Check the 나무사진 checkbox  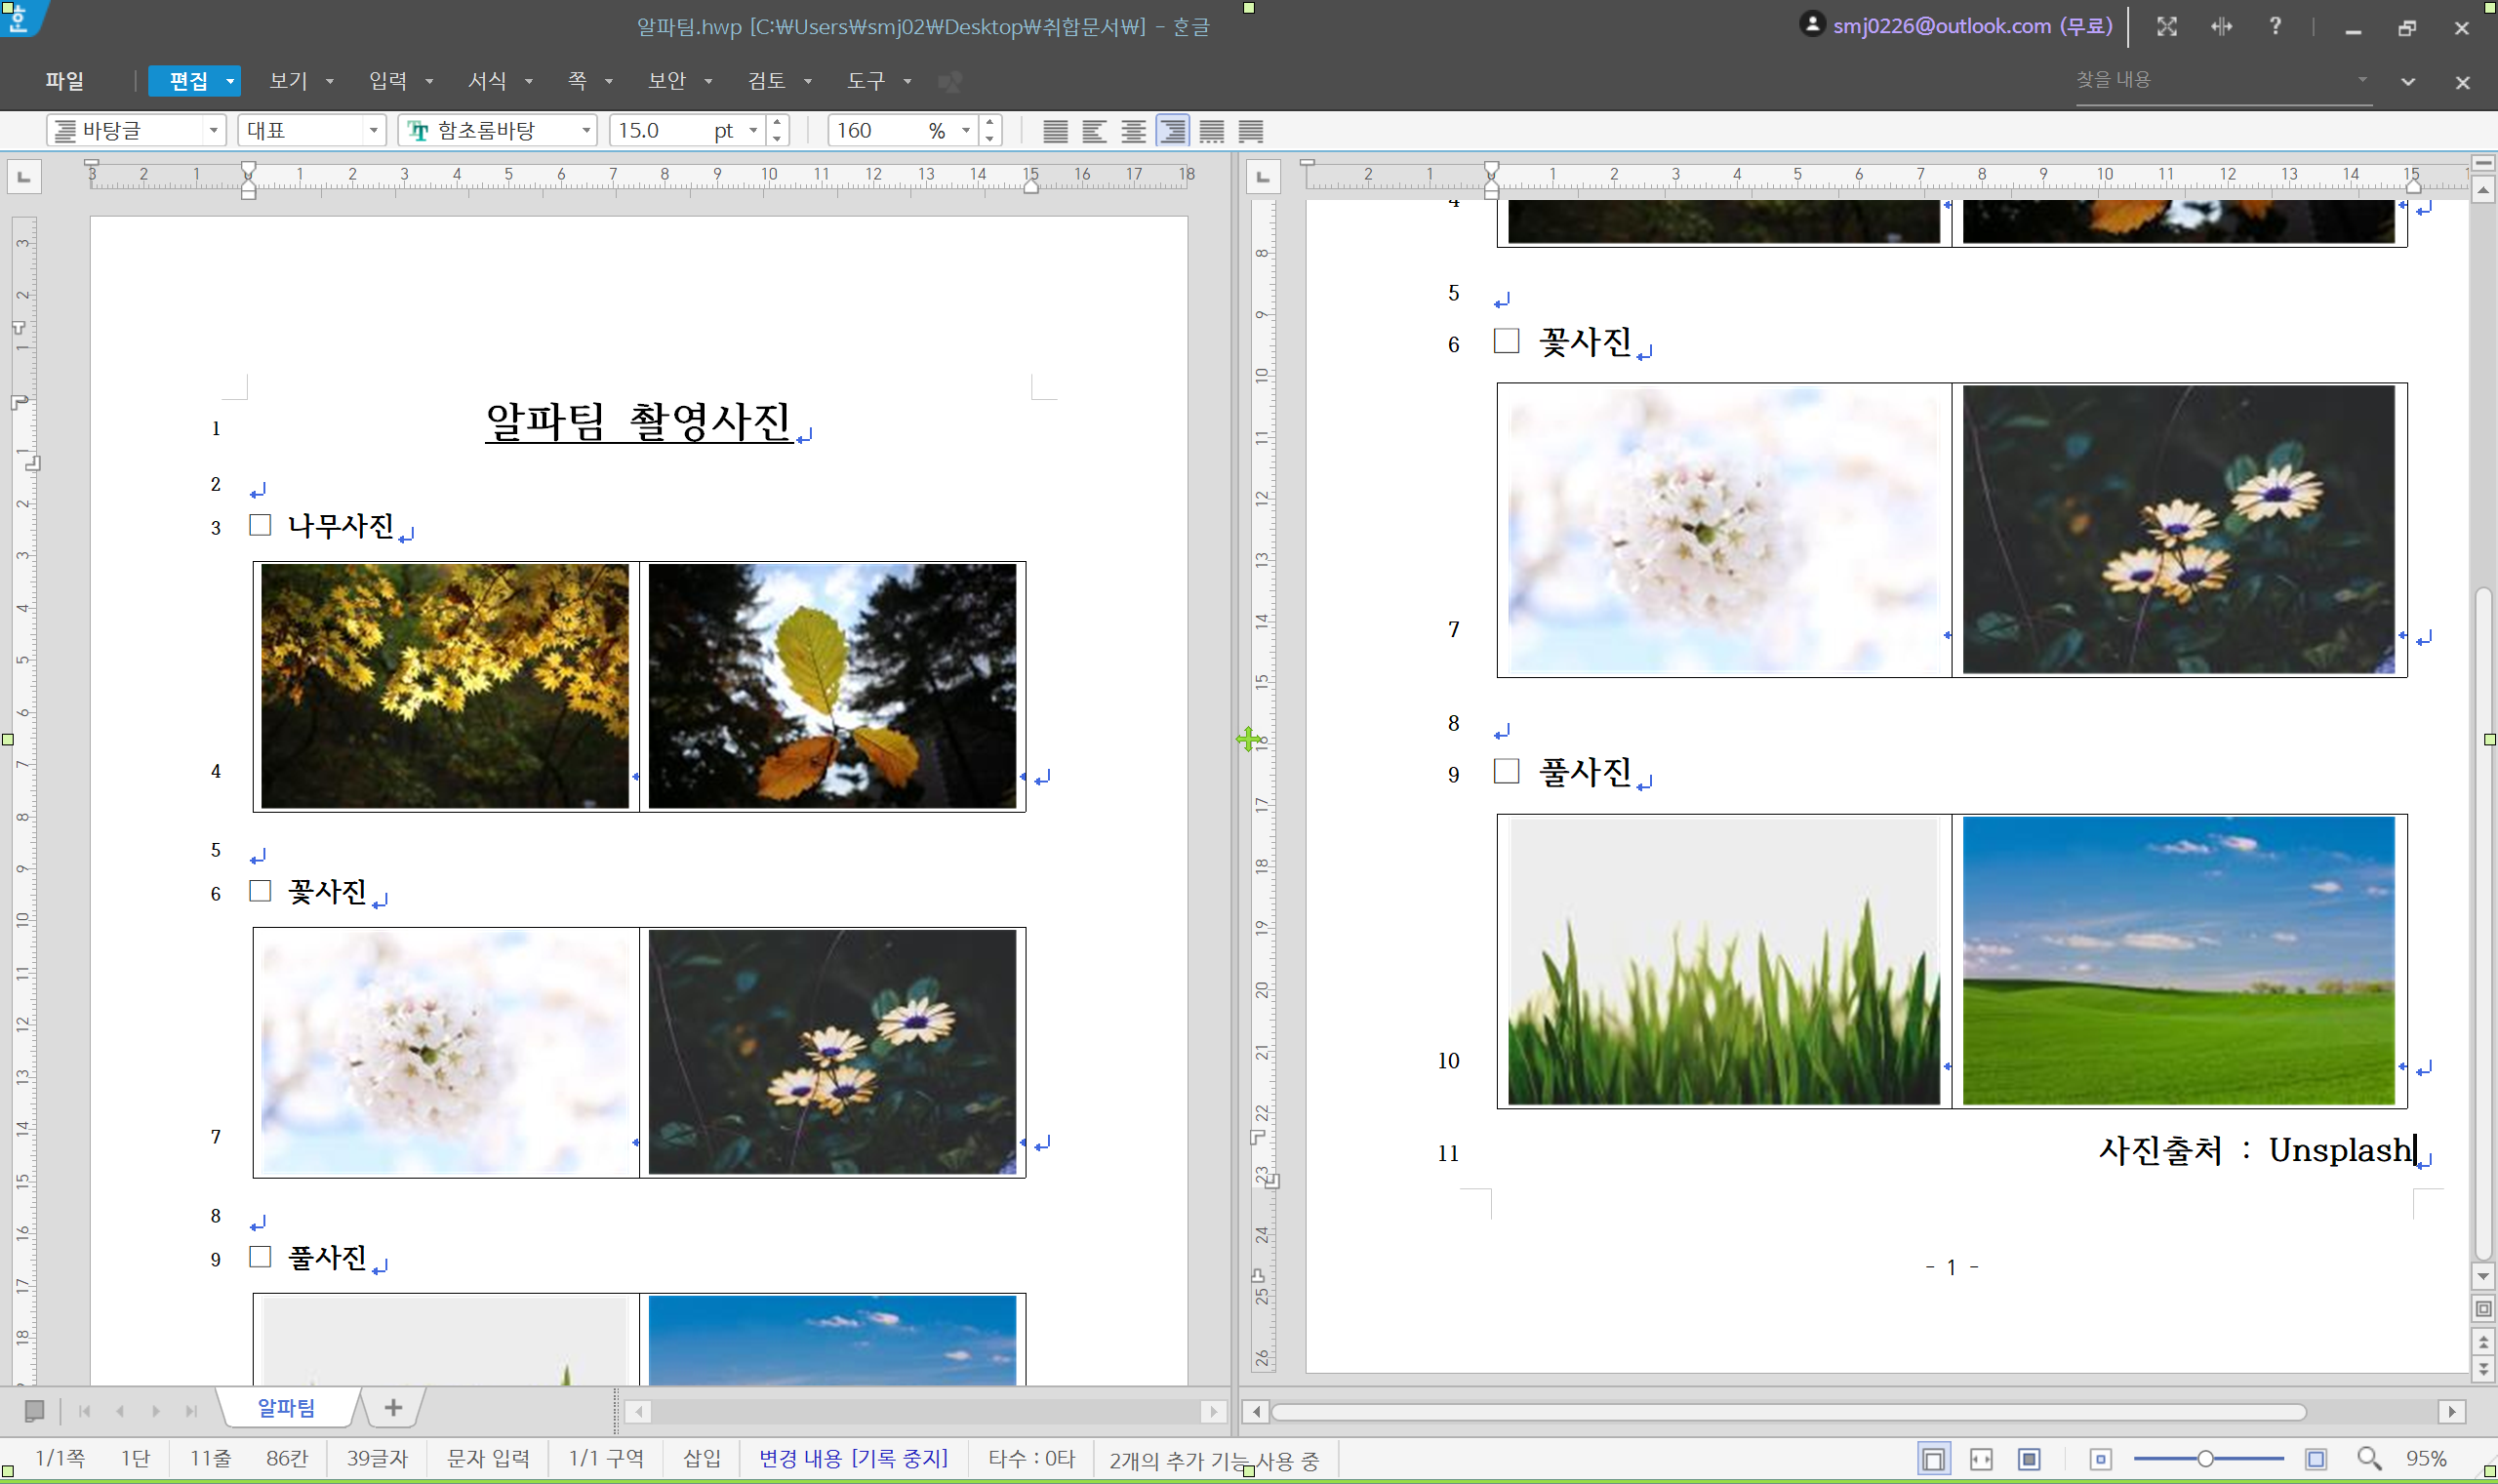(x=260, y=525)
